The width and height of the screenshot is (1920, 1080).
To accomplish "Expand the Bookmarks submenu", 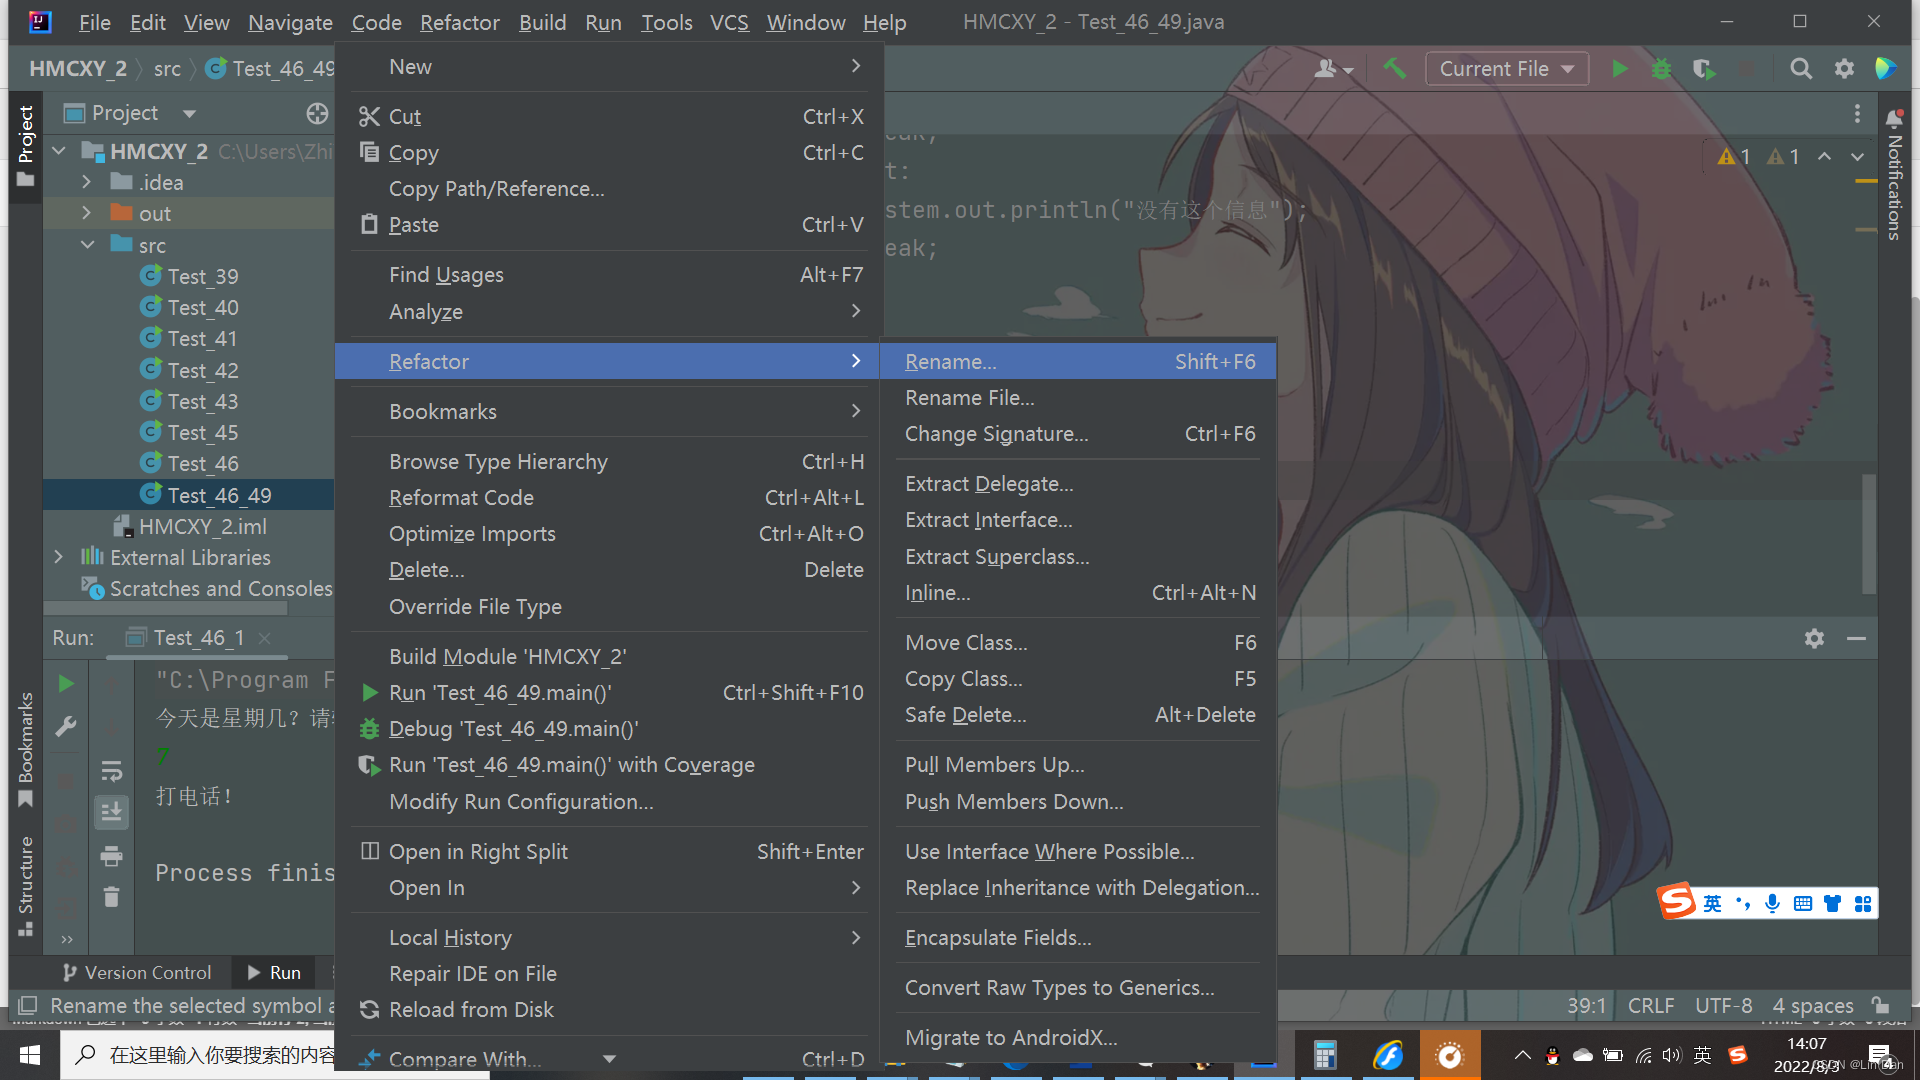I will [x=610, y=411].
